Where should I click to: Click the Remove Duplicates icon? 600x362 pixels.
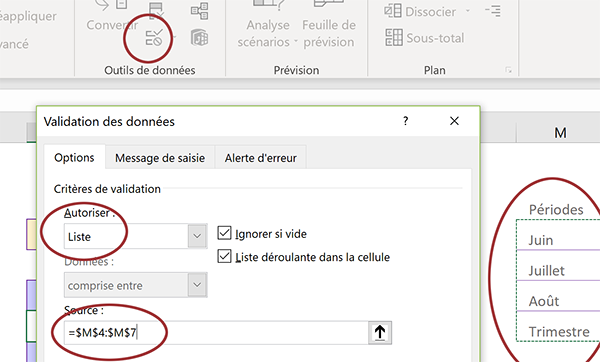point(156,10)
